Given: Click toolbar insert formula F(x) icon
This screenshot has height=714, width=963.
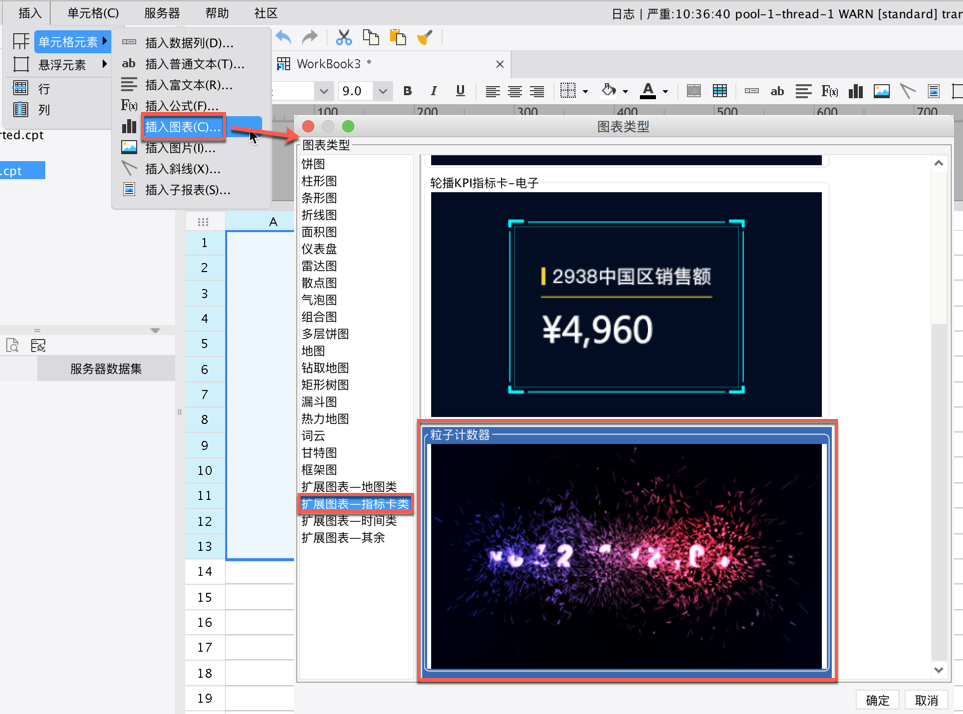Looking at the screenshot, I should 830,91.
